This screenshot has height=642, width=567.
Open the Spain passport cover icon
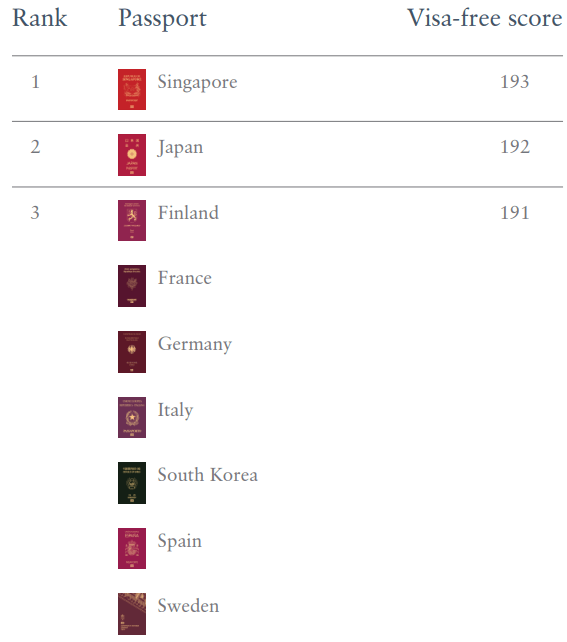pyautogui.click(x=132, y=548)
